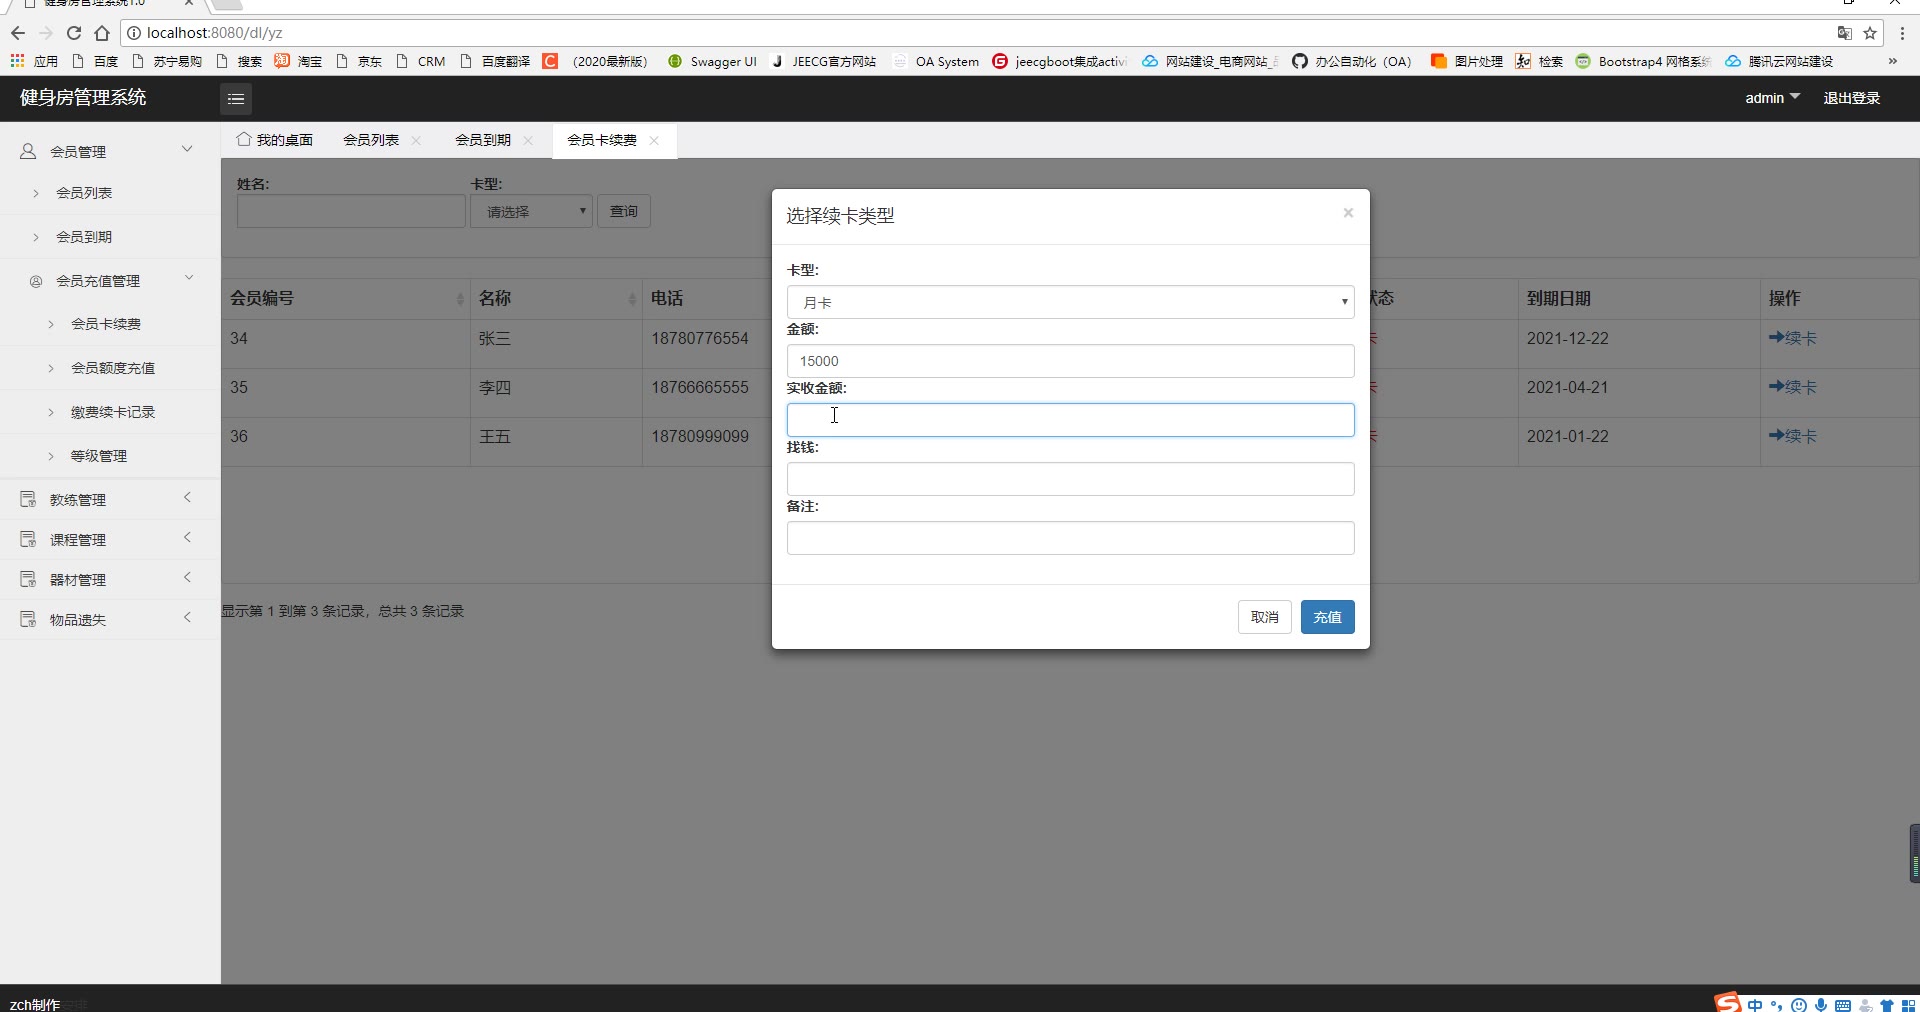Open the 应用 apps grid shortcut
Viewport: 1920px width, 1012px height.
[34, 61]
